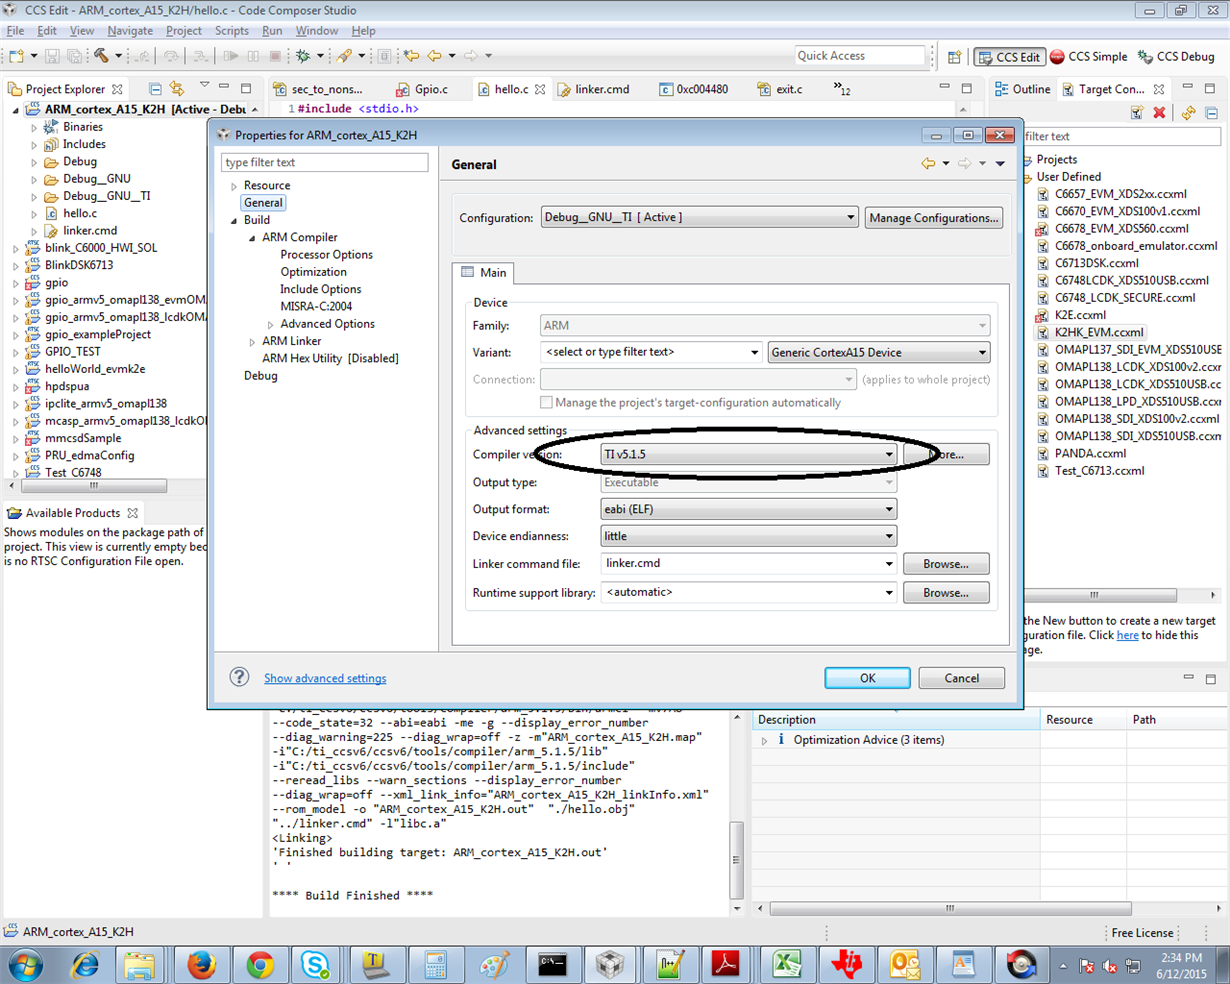Click the Linker command file input field

740,564
